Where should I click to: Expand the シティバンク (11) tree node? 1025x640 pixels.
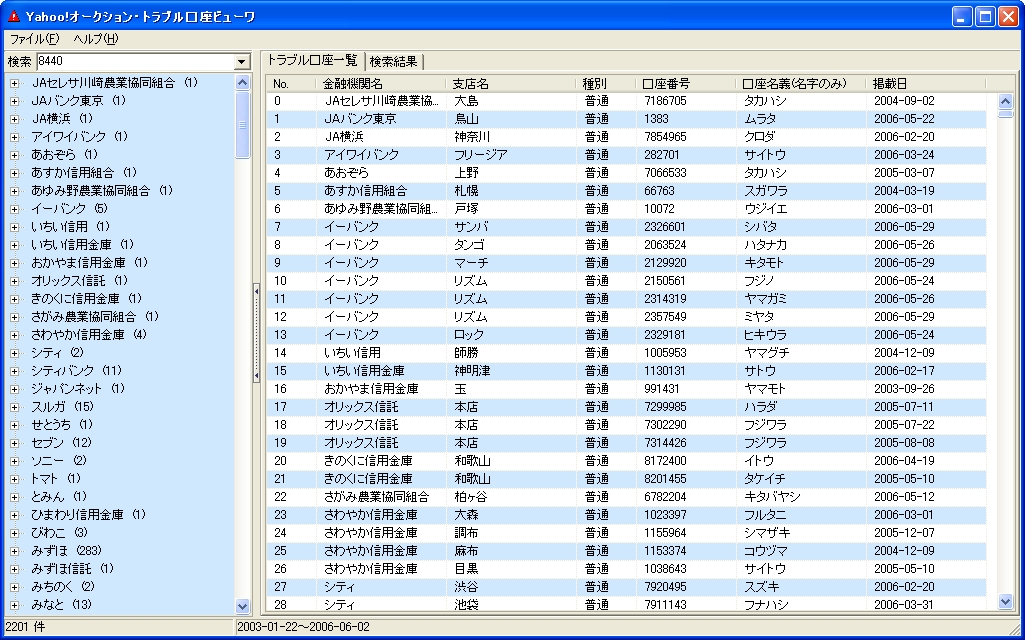coord(14,371)
